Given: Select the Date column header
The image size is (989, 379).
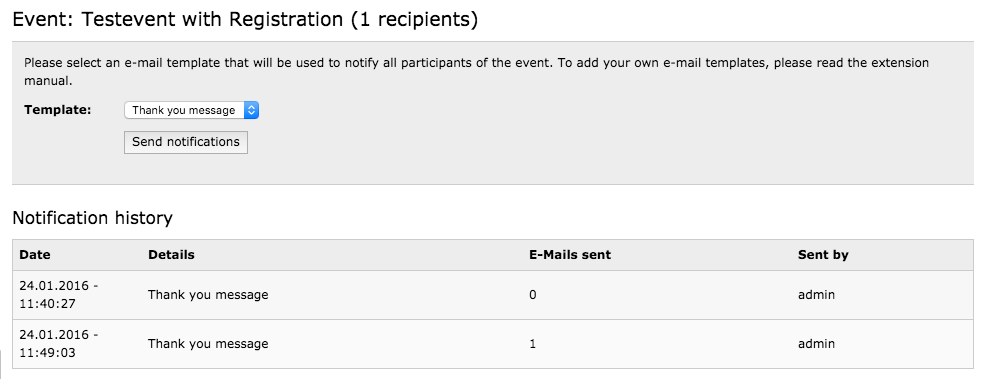Looking at the screenshot, I should [x=35, y=255].
